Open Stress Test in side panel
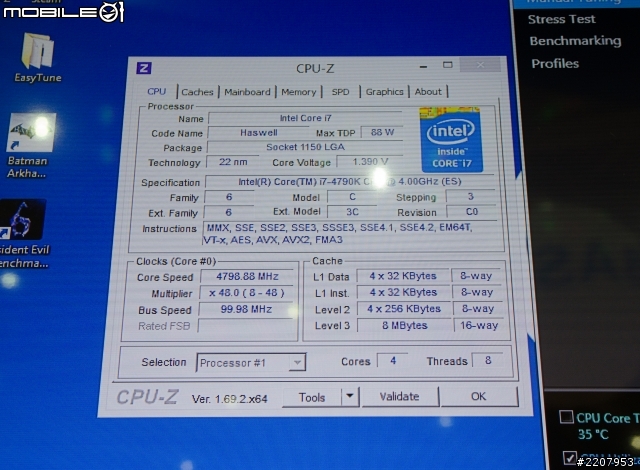Viewport: 640px width, 470px height. tap(561, 19)
